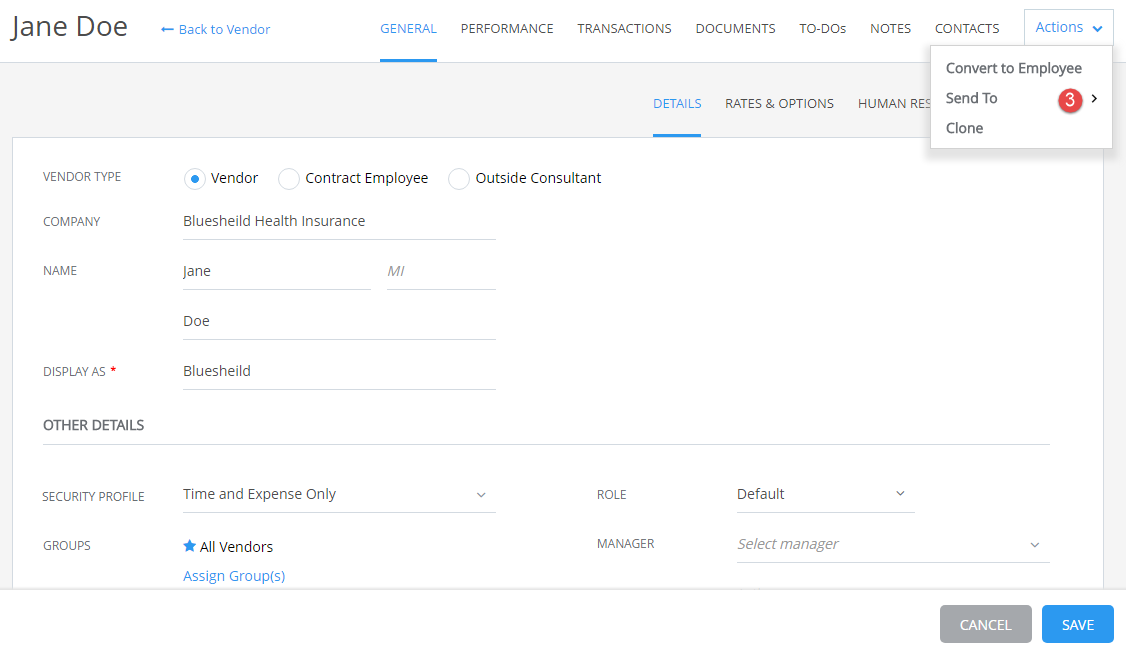Click the OTHER DETAILS section heading
The image size is (1126, 658).
93,425
